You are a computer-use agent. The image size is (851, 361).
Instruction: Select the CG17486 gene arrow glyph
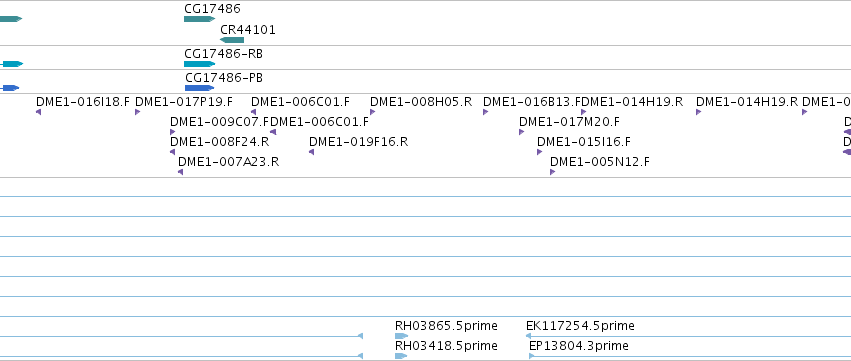[x=200, y=19]
